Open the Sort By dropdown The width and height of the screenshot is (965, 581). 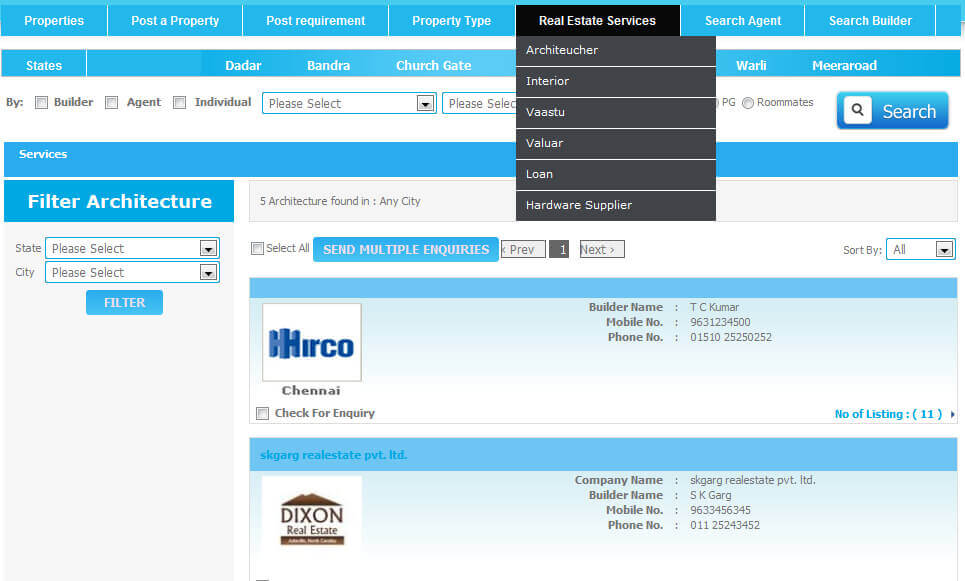pos(920,250)
